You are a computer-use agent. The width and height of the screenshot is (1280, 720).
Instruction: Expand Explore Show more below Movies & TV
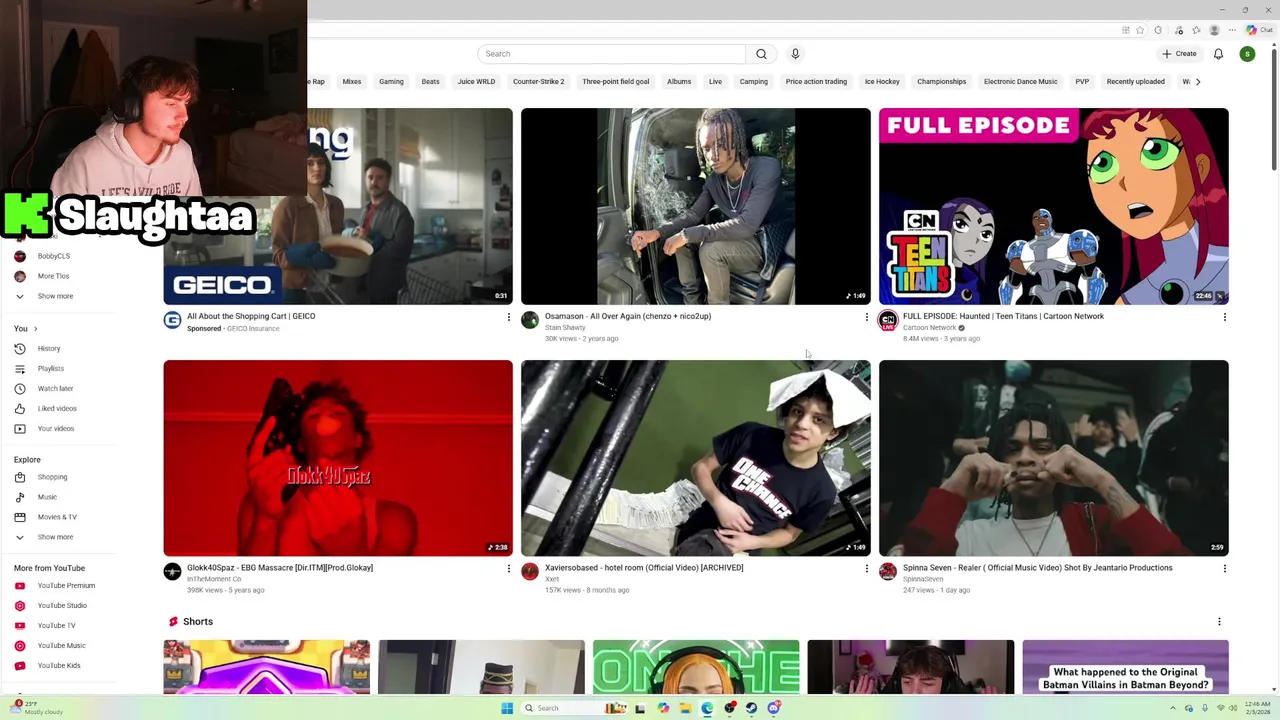click(x=55, y=538)
